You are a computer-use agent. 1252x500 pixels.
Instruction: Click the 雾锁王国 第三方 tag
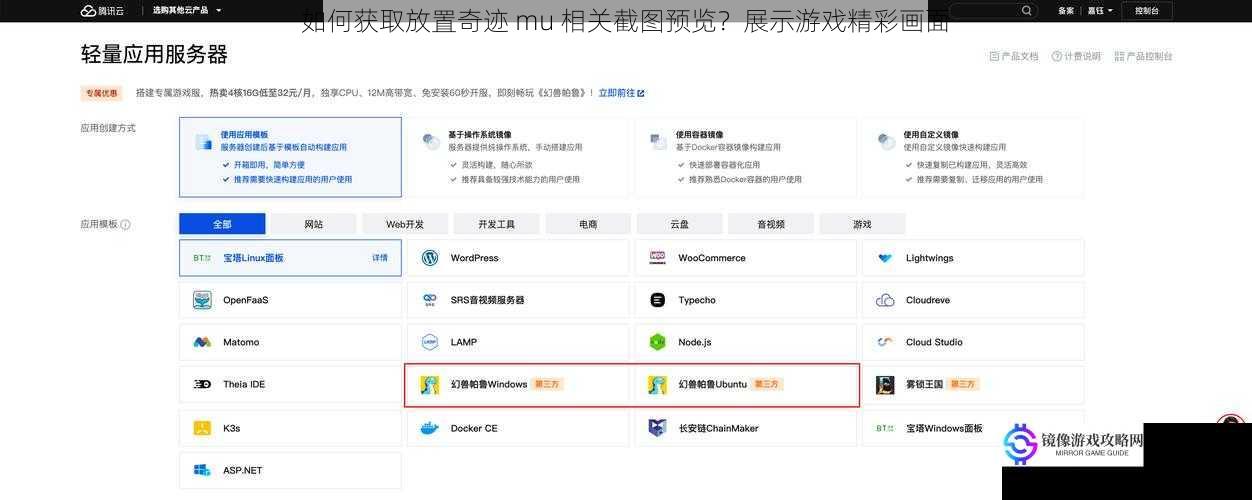[963, 384]
